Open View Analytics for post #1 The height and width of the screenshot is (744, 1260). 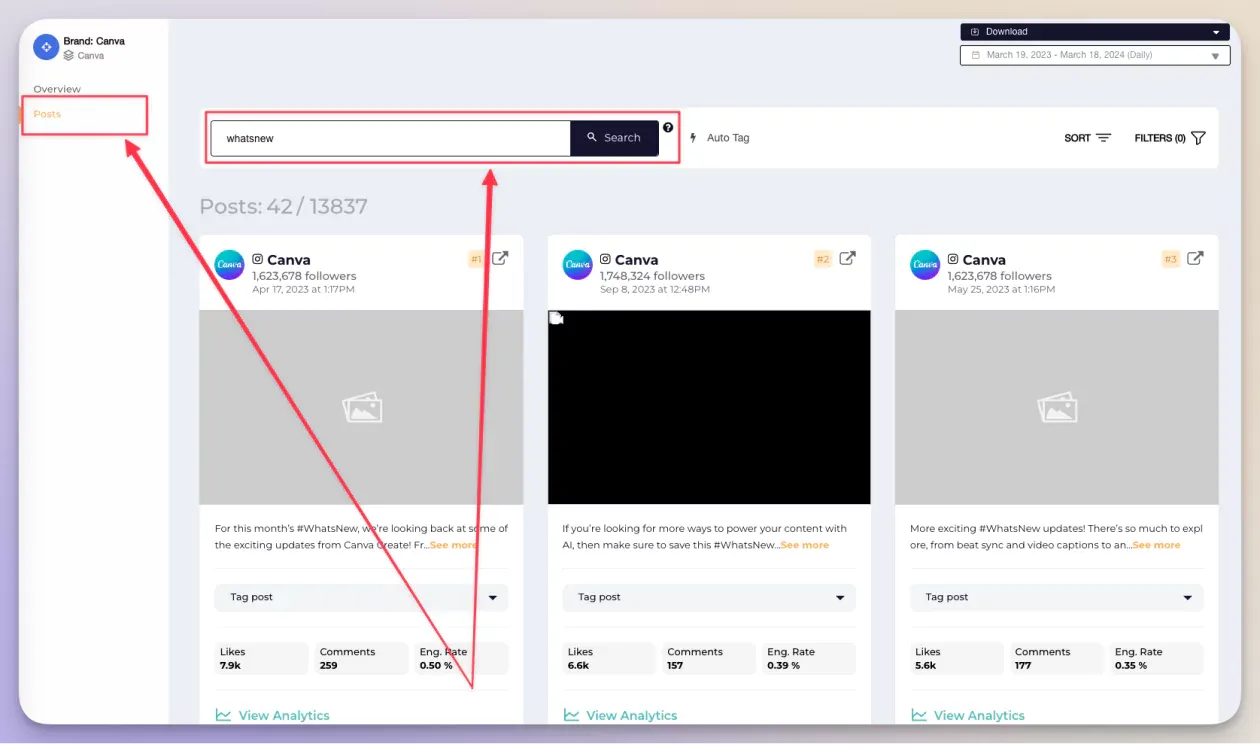[272, 715]
